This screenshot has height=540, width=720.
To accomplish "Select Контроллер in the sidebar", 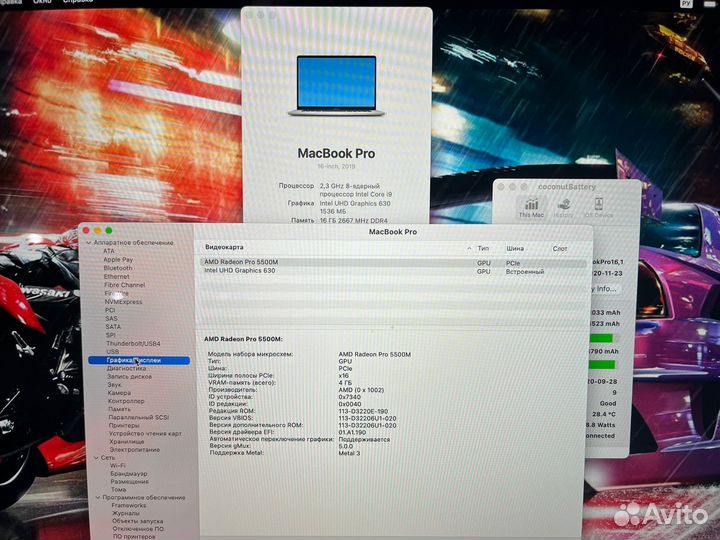I will point(126,401).
